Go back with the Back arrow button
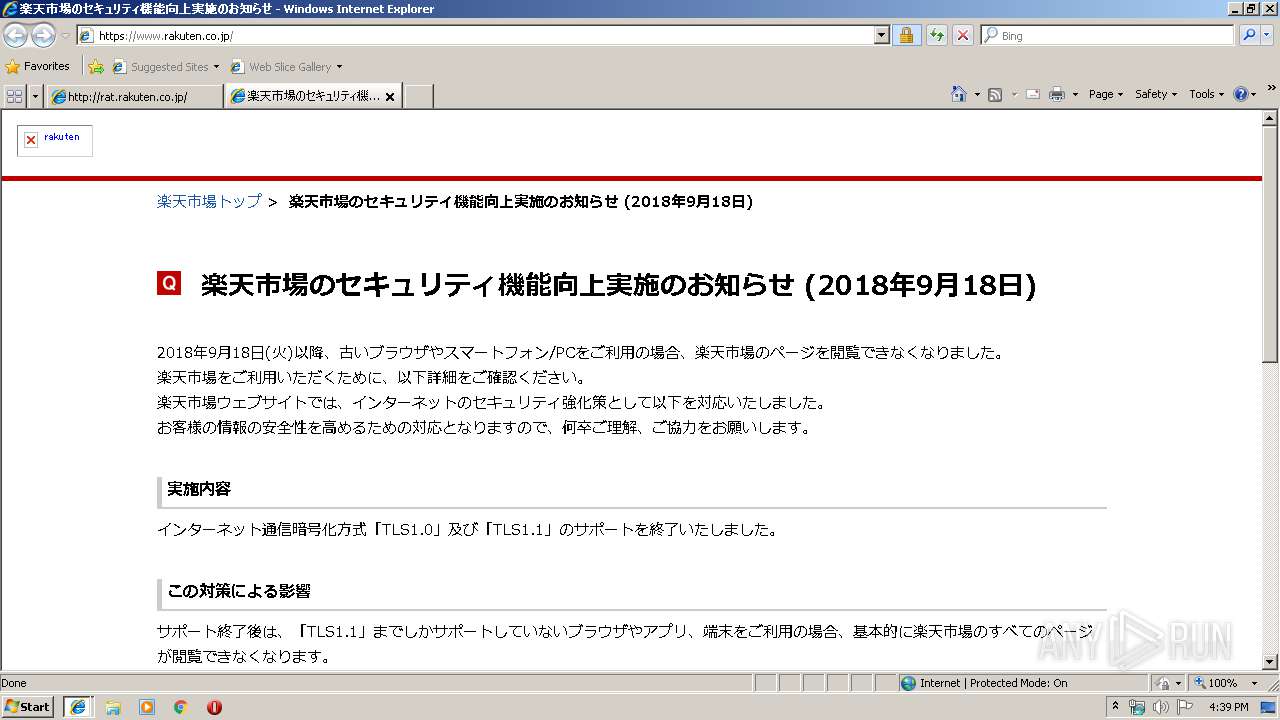Viewport: 1280px width, 720px height. 15,36
